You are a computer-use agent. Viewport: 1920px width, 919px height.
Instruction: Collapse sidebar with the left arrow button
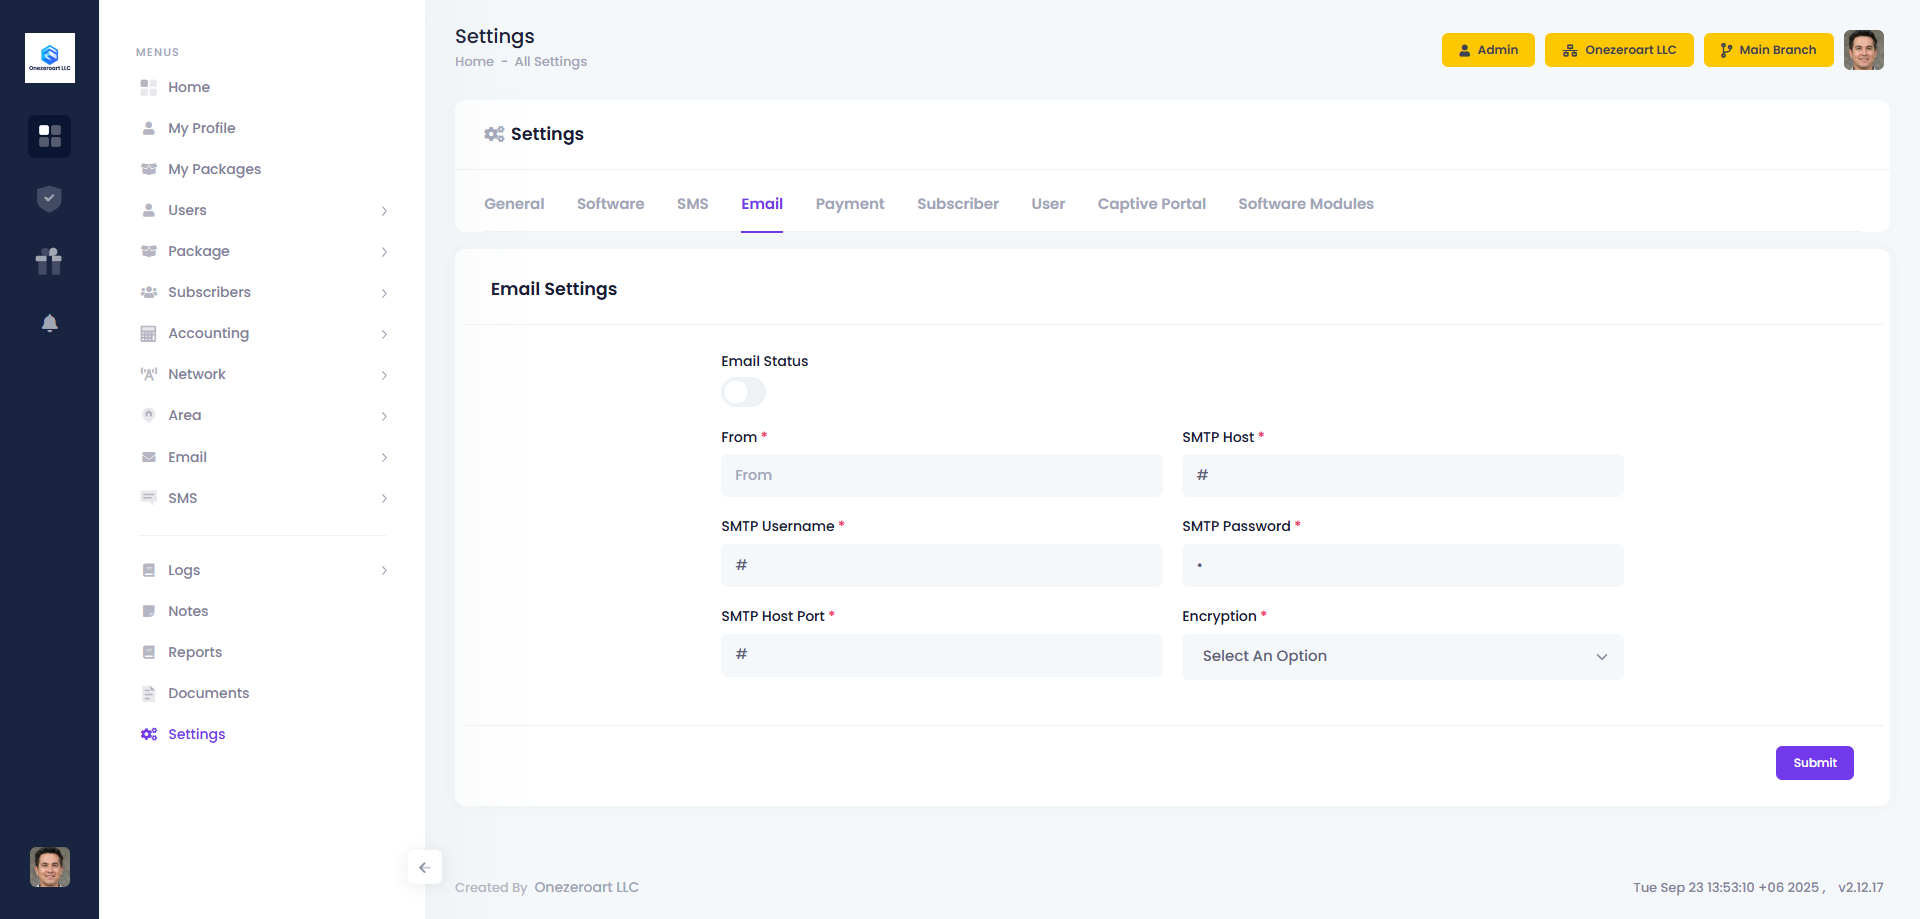[424, 867]
